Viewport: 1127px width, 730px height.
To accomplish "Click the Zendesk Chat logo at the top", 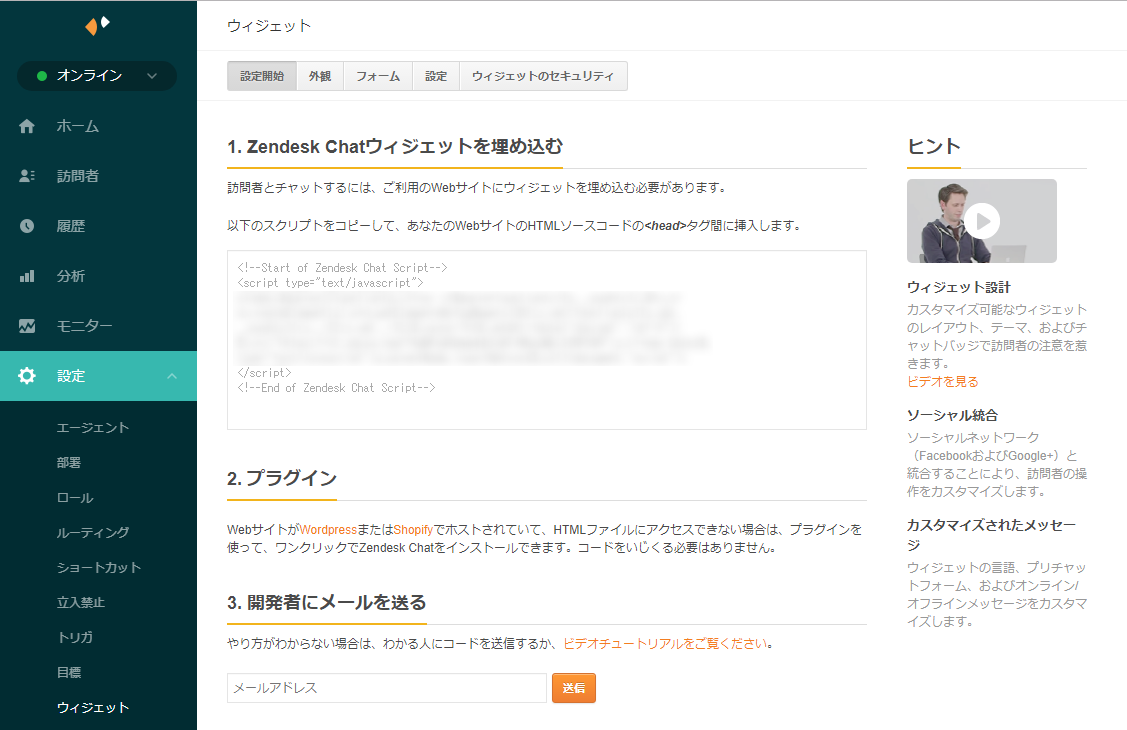I will pyautogui.click(x=97, y=25).
